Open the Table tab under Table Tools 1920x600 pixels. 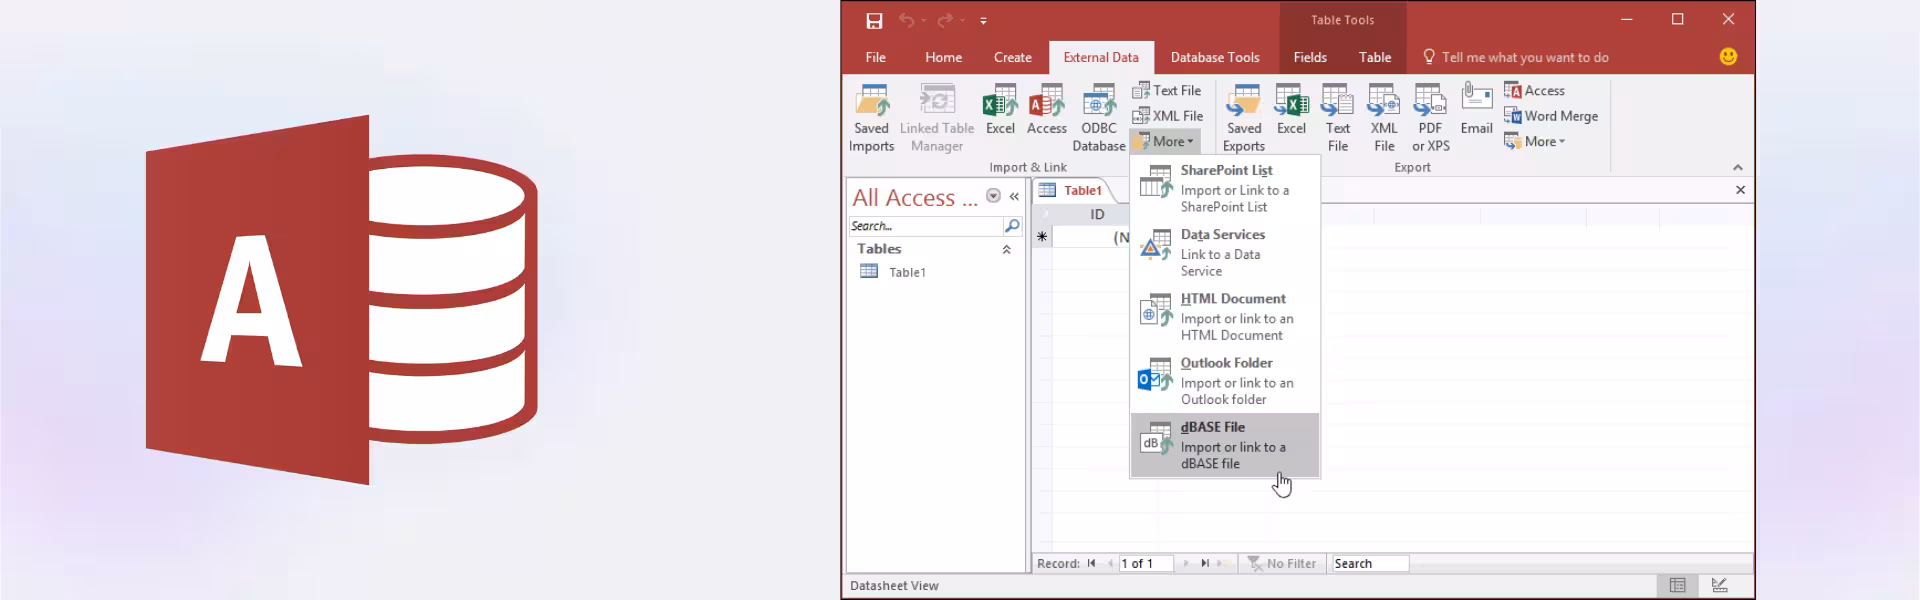(1375, 57)
